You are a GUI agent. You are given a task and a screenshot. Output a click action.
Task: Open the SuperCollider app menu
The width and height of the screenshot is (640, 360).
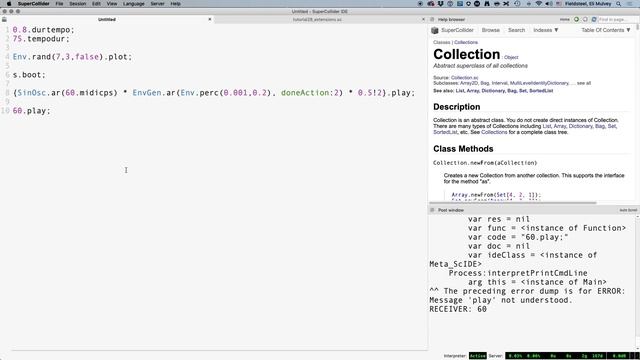(33, 4)
